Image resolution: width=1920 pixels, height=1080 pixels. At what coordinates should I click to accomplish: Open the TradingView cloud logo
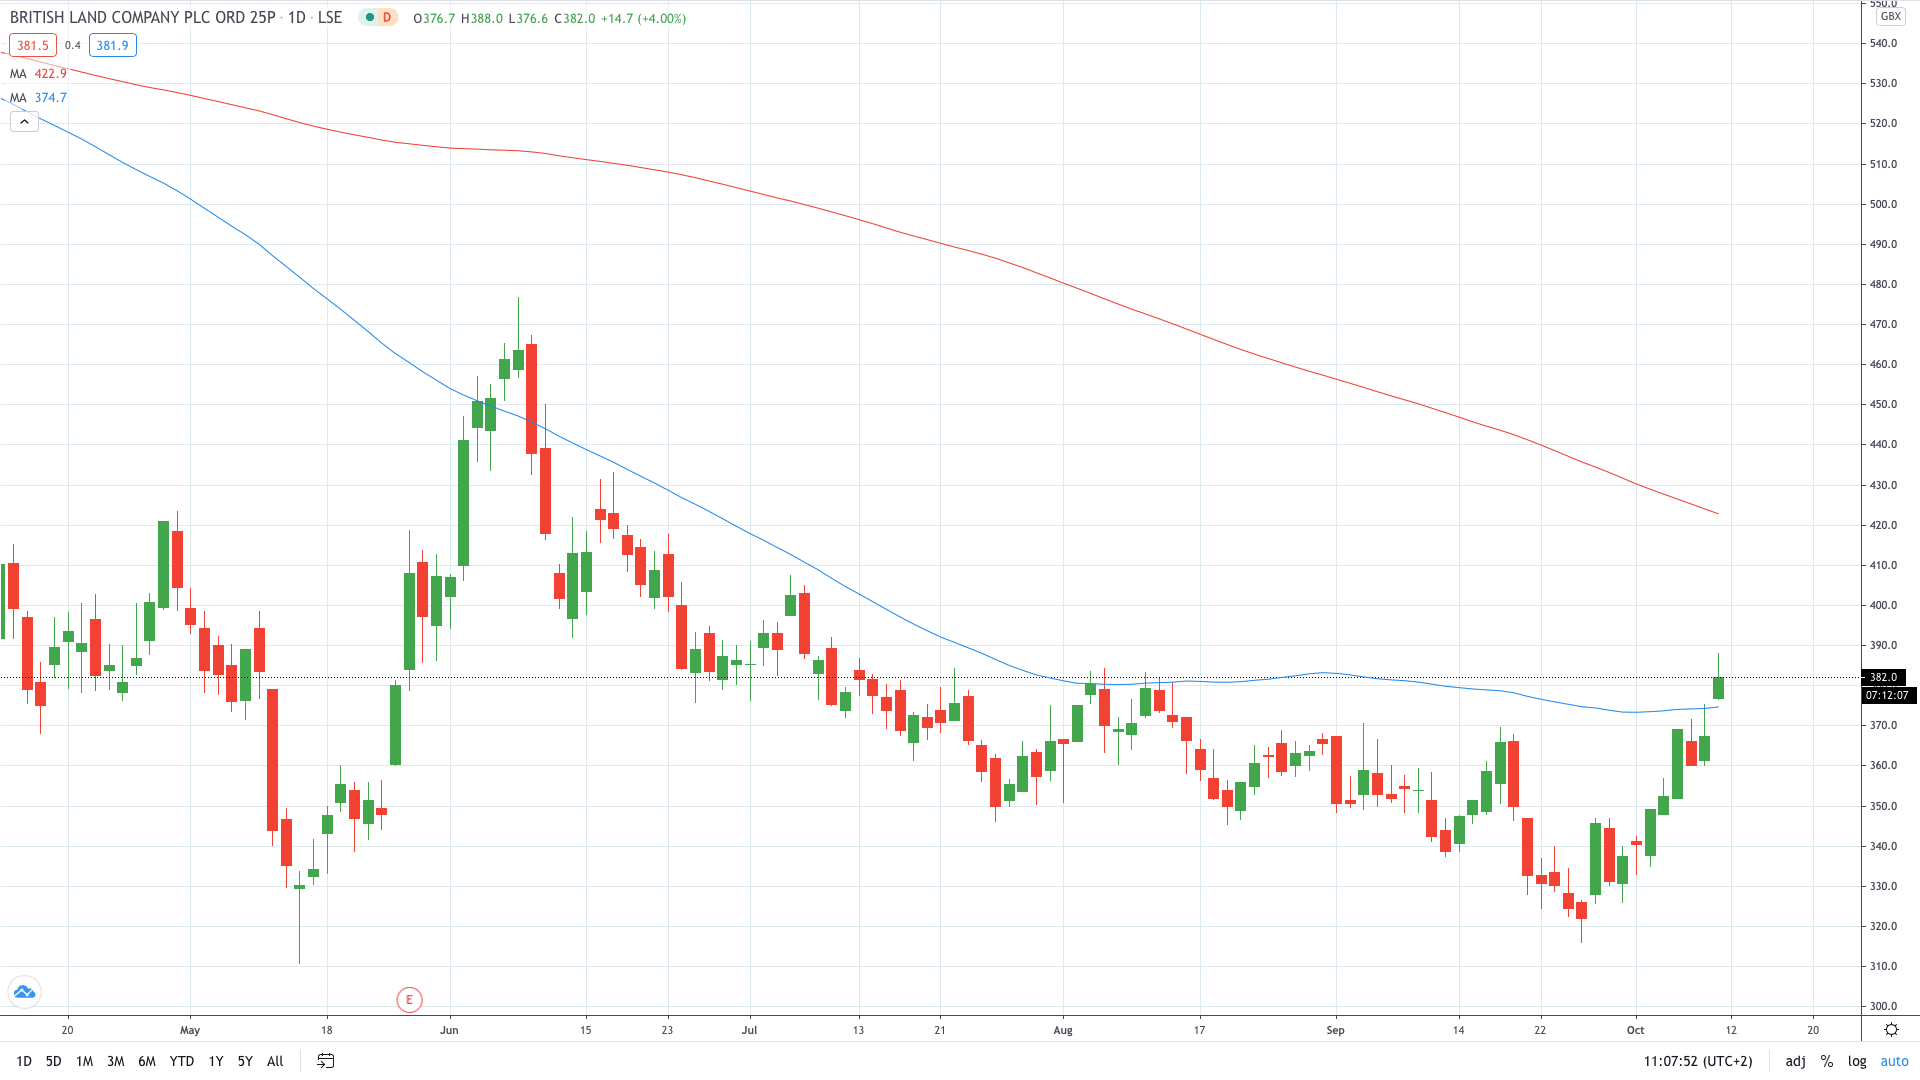pyautogui.click(x=24, y=992)
